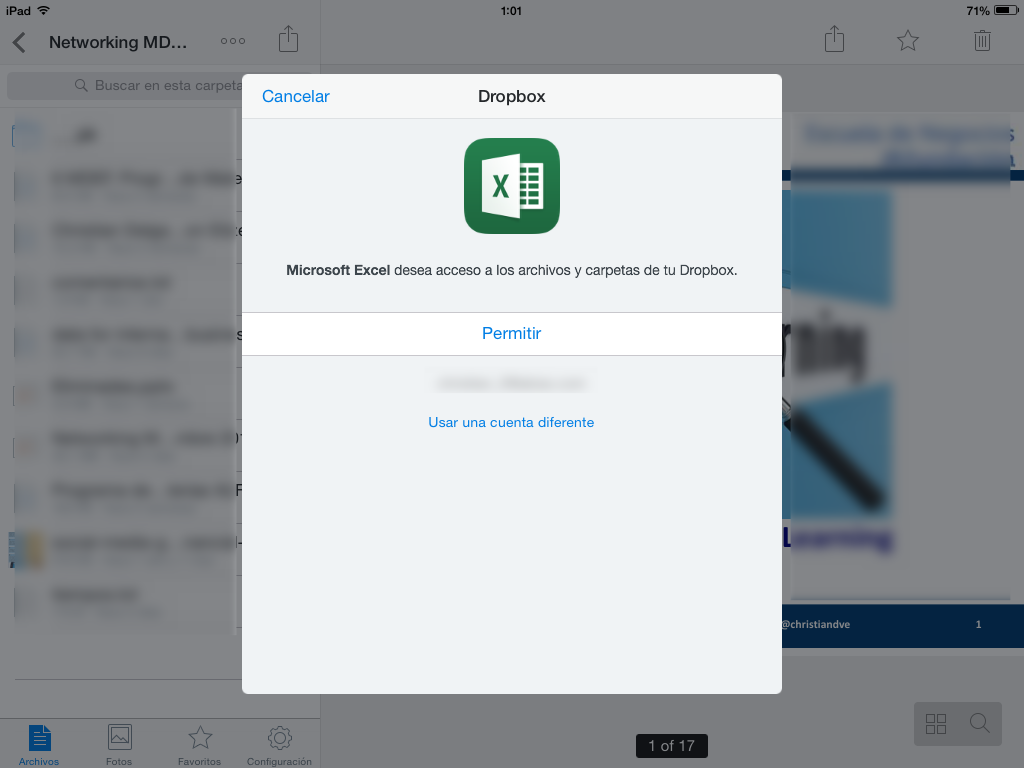Open the three-dot more options menu

click(232, 41)
